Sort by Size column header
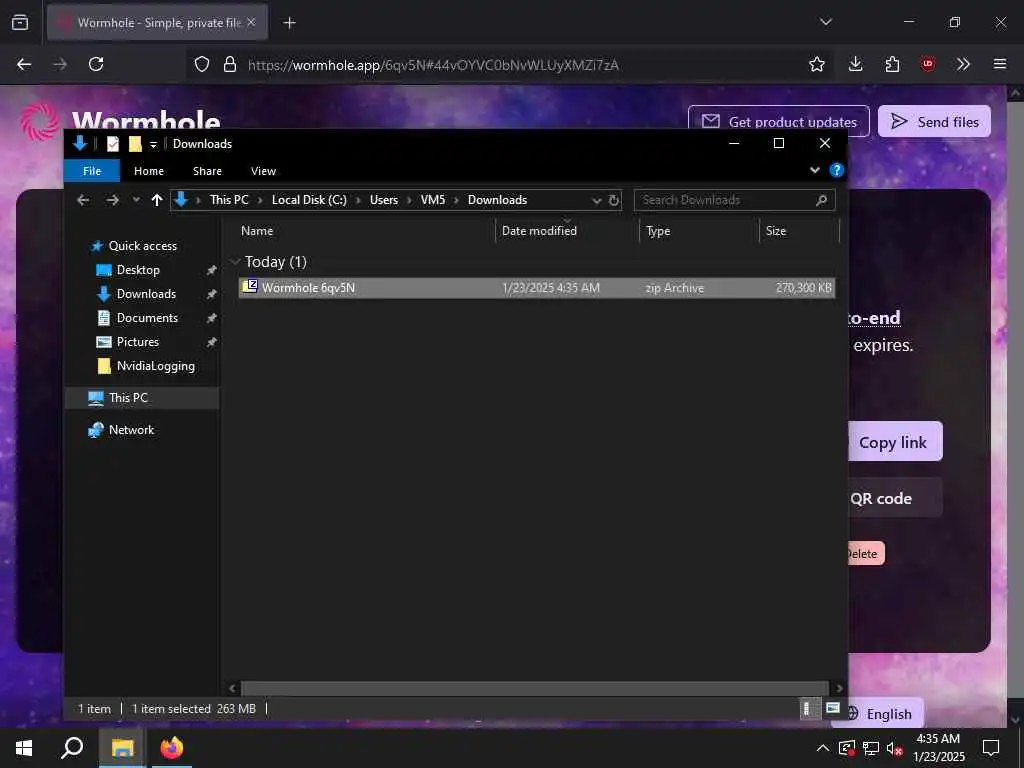The image size is (1024, 768). coord(799,231)
